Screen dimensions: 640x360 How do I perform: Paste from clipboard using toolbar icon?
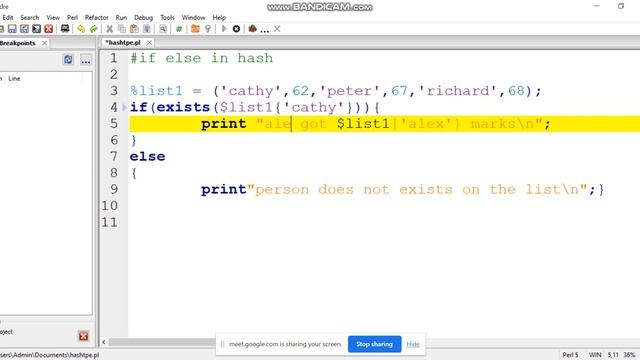tap(134, 29)
